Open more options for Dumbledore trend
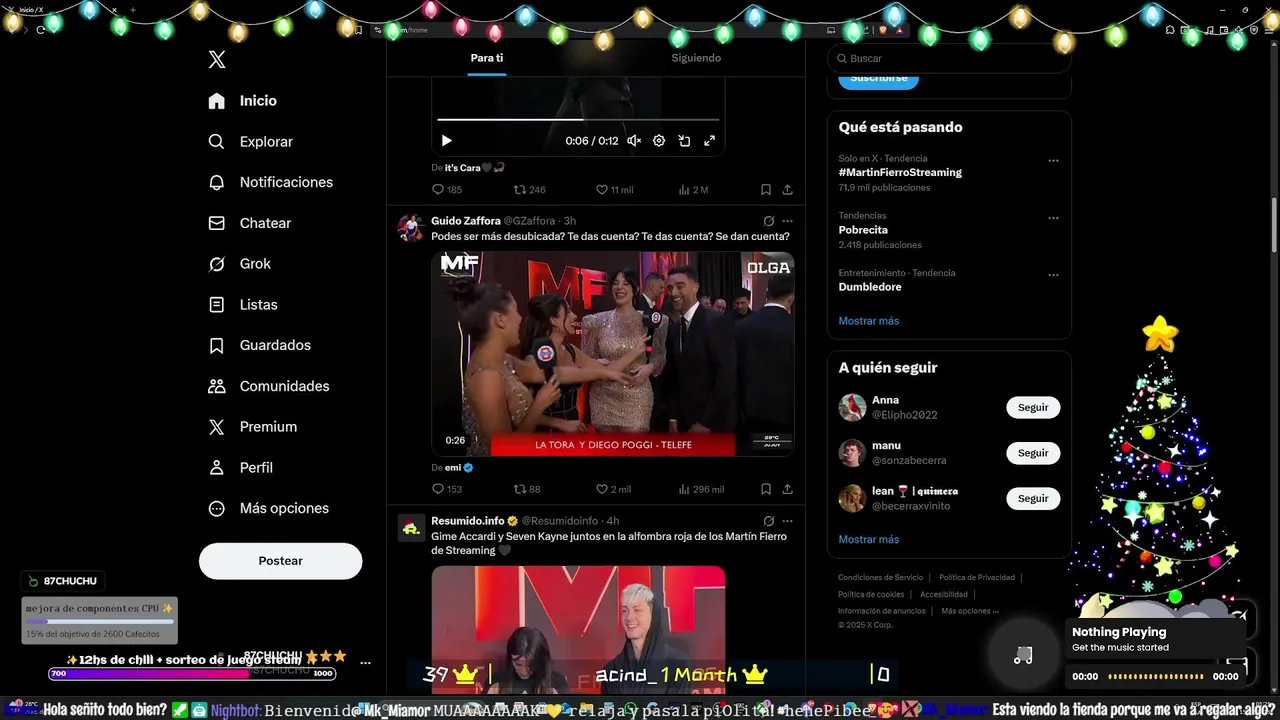The height and width of the screenshot is (720, 1280). click(1053, 275)
